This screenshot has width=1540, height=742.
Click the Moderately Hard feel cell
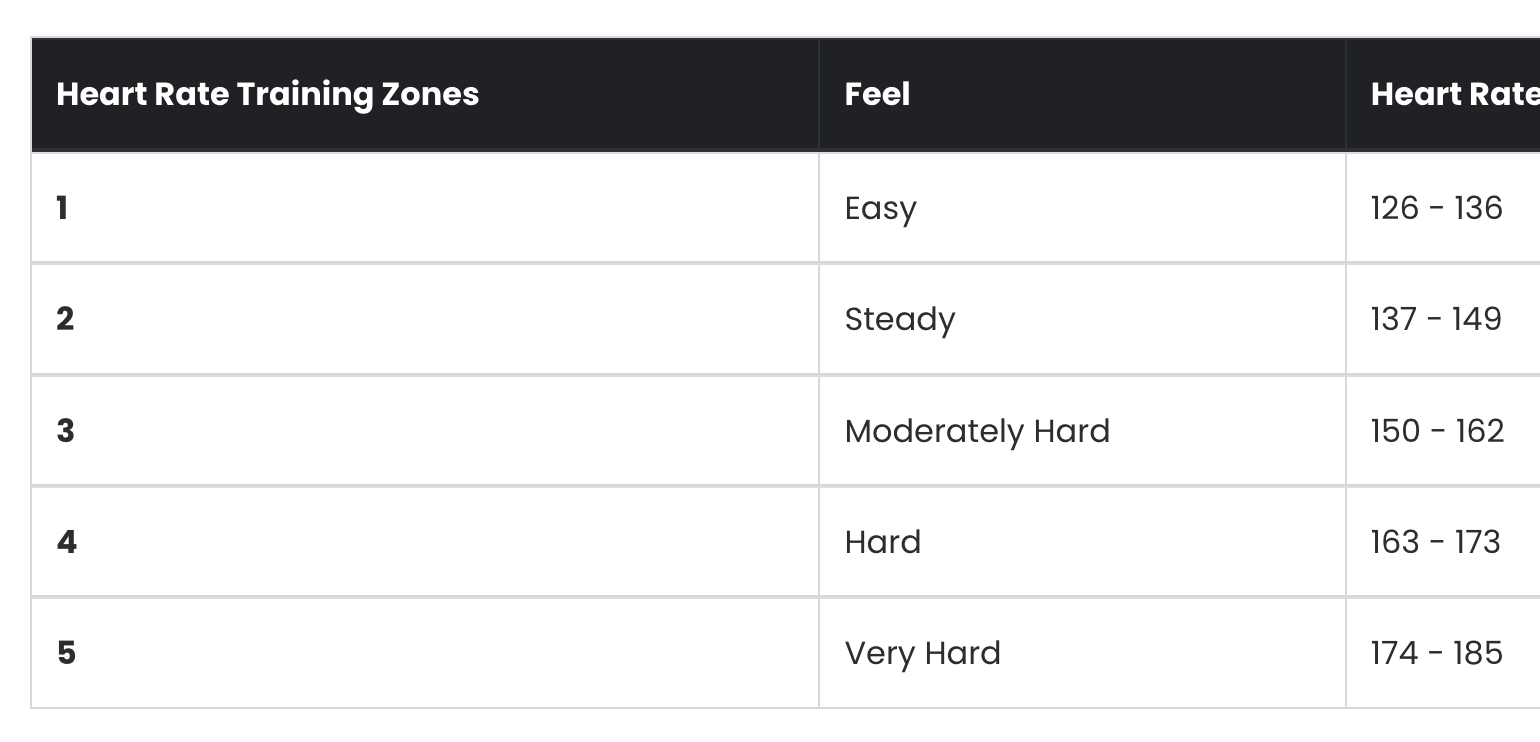tap(977, 431)
